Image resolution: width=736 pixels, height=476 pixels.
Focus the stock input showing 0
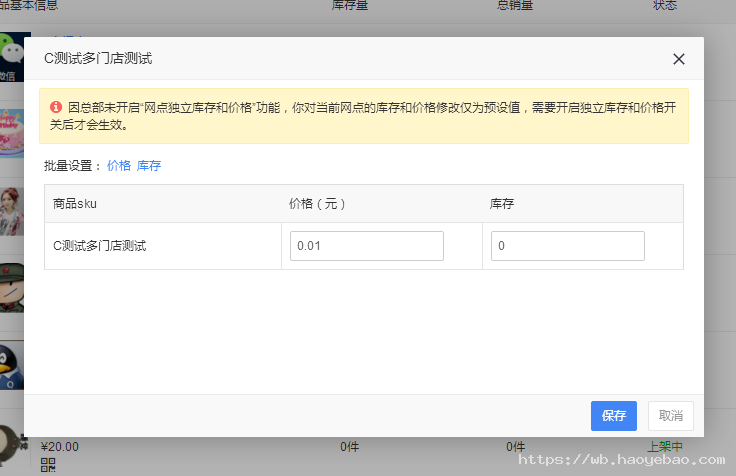567,246
